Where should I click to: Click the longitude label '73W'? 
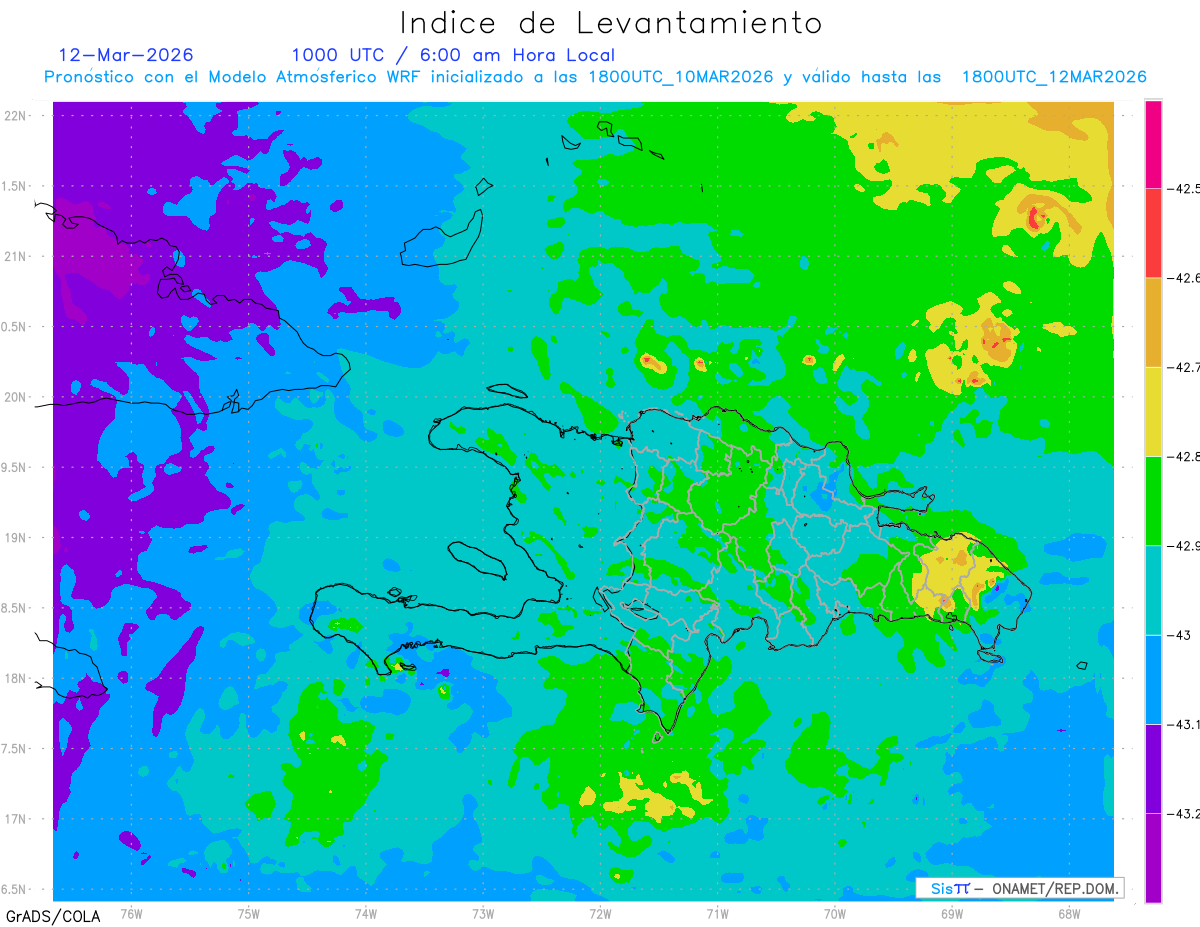(x=483, y=912)
